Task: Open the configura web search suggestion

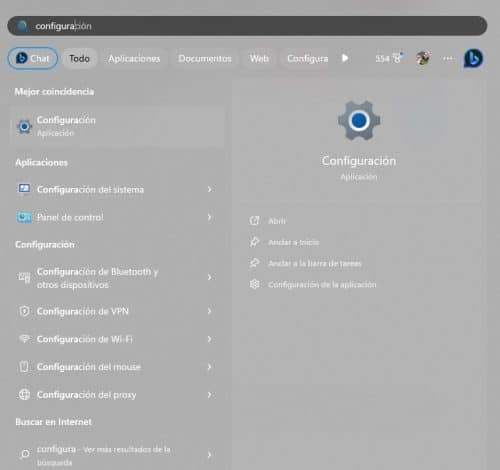Action: coord(118,455)
